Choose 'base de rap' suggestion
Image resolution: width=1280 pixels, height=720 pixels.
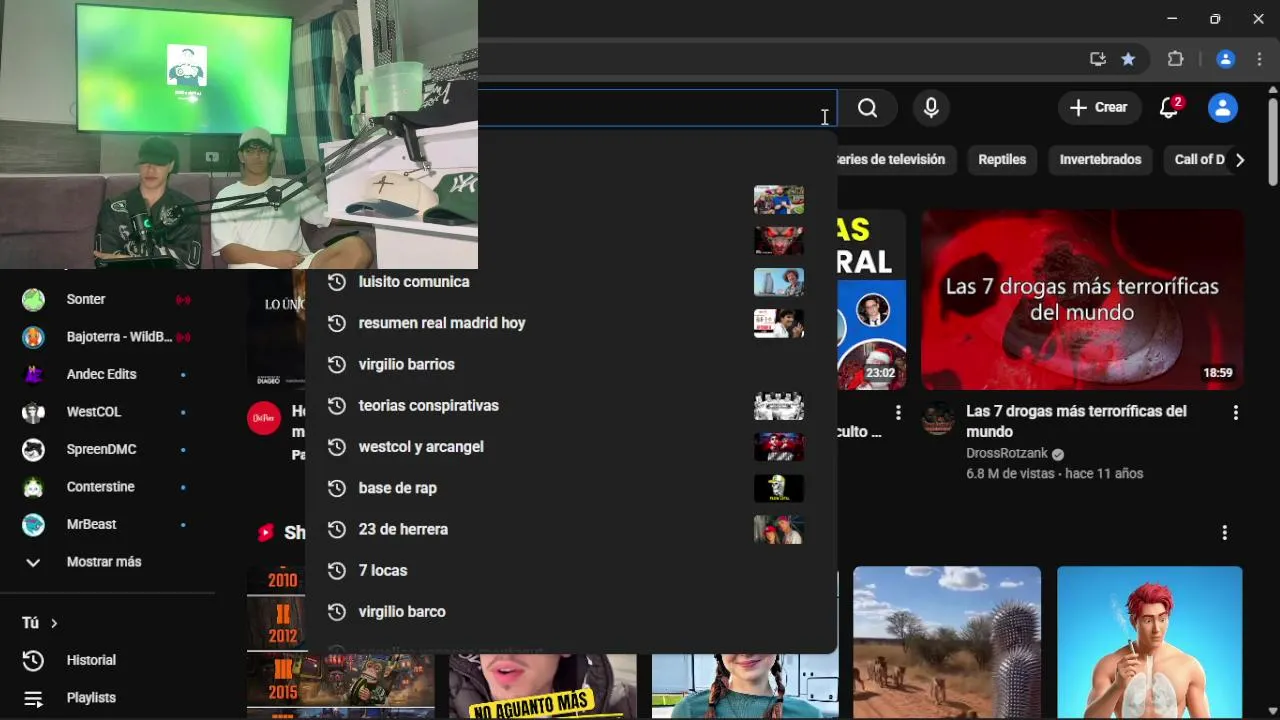coord(570,488)
